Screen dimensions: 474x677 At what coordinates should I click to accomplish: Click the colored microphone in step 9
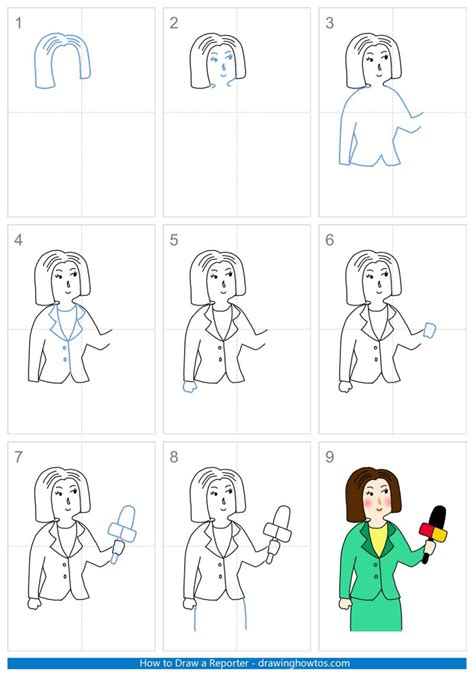pos(433,534)
